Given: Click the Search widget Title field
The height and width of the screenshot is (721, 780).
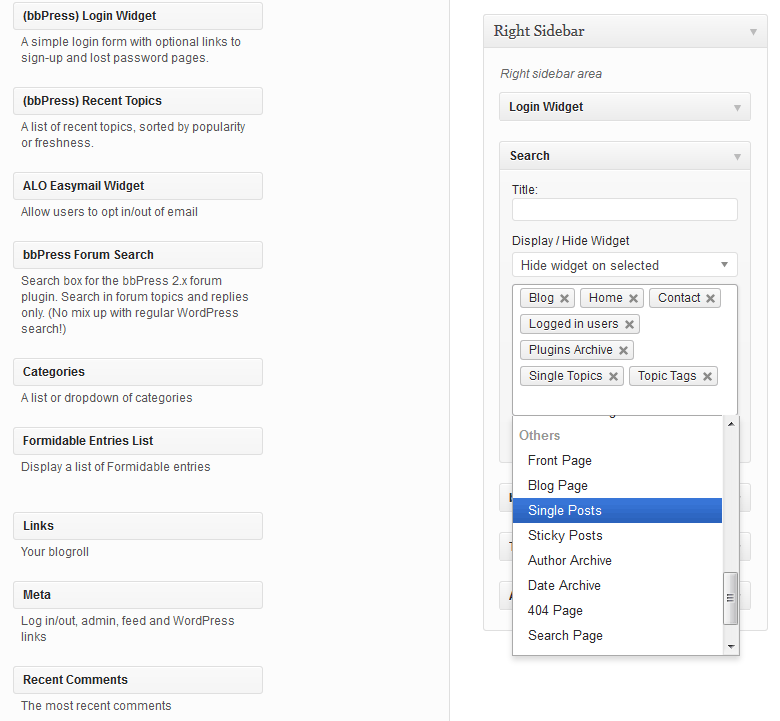Looking at the screenshot, I should [625, 209].
